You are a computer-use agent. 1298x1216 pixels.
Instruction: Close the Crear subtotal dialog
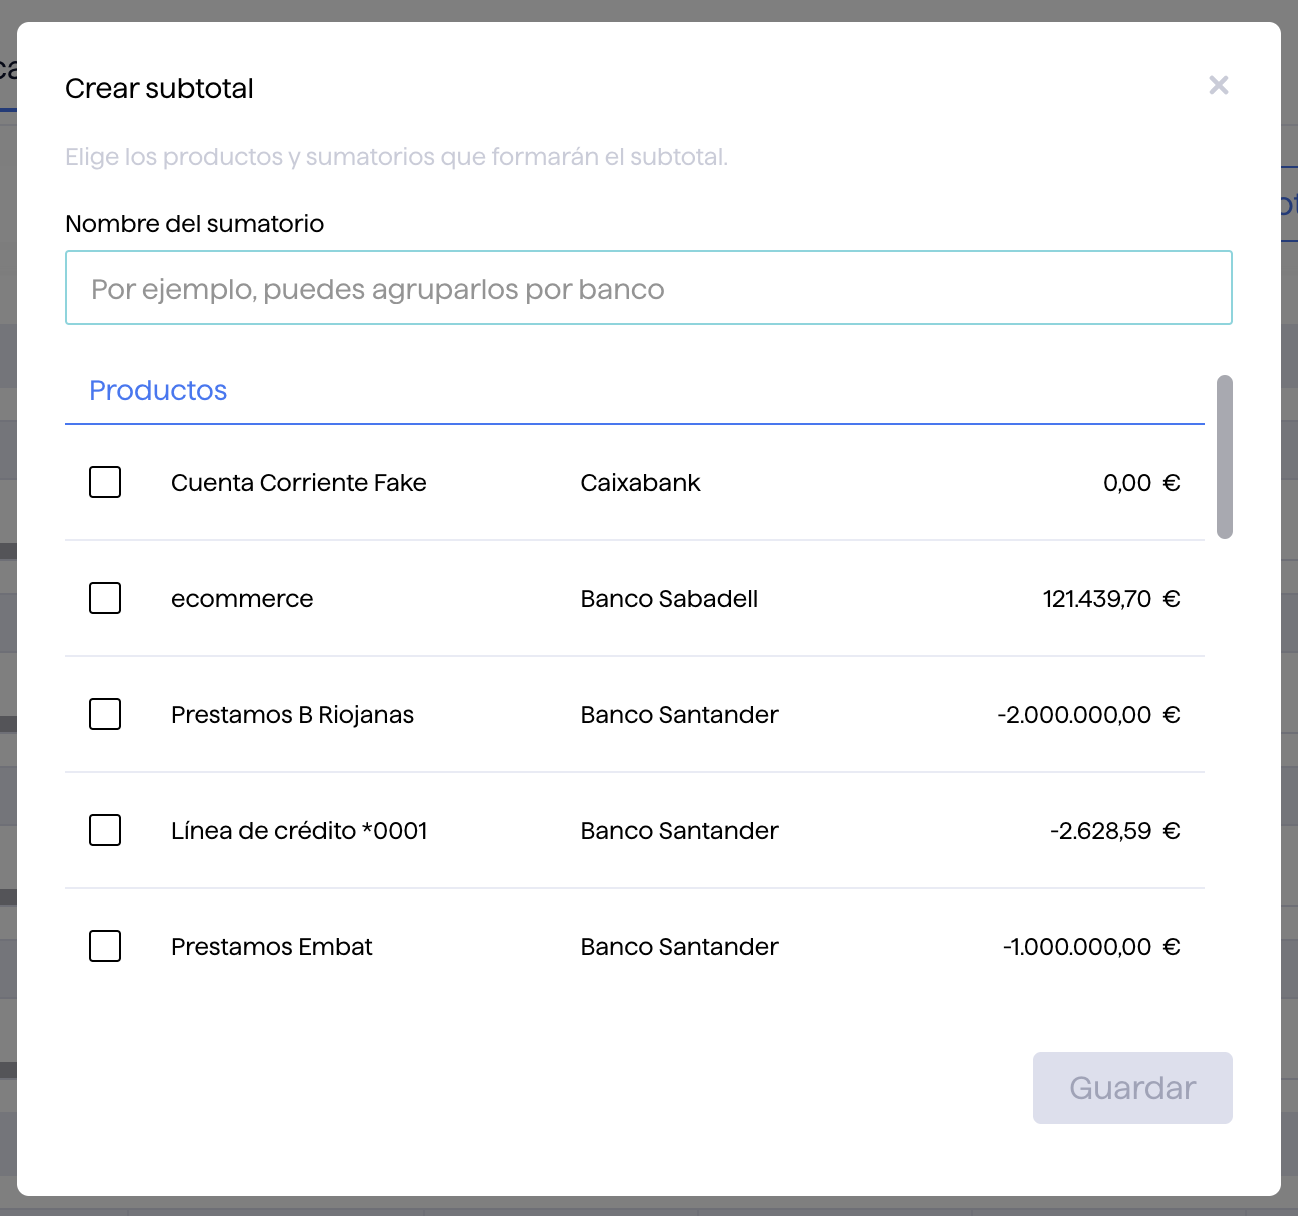[1218, 86]
